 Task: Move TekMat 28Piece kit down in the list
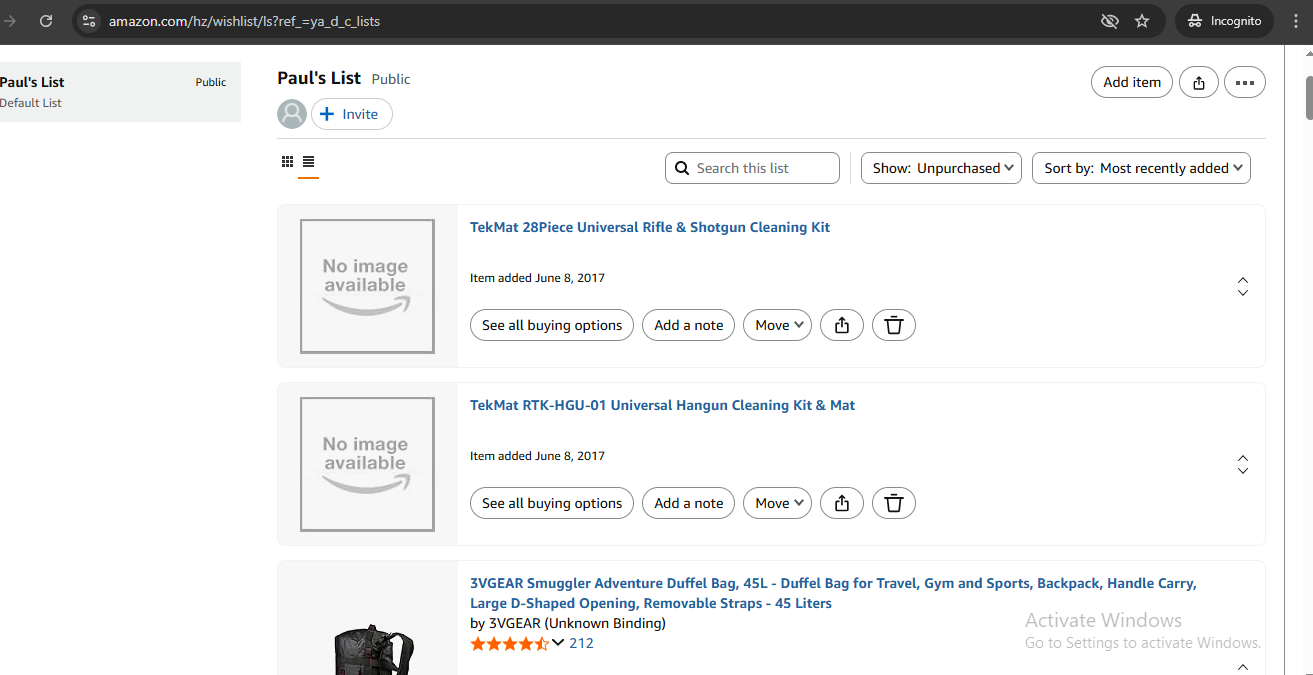(1243, 292)
